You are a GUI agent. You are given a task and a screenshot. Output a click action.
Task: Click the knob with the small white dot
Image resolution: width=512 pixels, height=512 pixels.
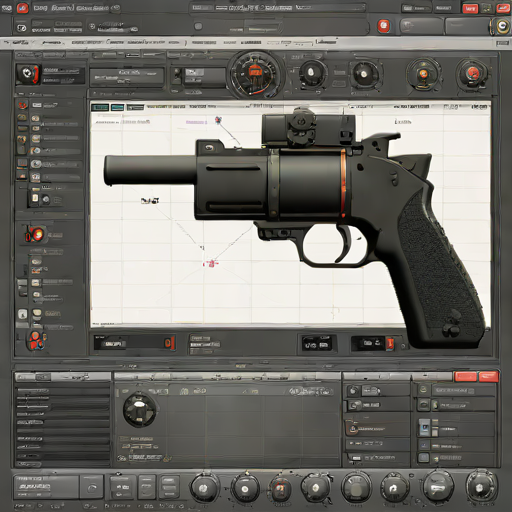click(x=364, y=74)
